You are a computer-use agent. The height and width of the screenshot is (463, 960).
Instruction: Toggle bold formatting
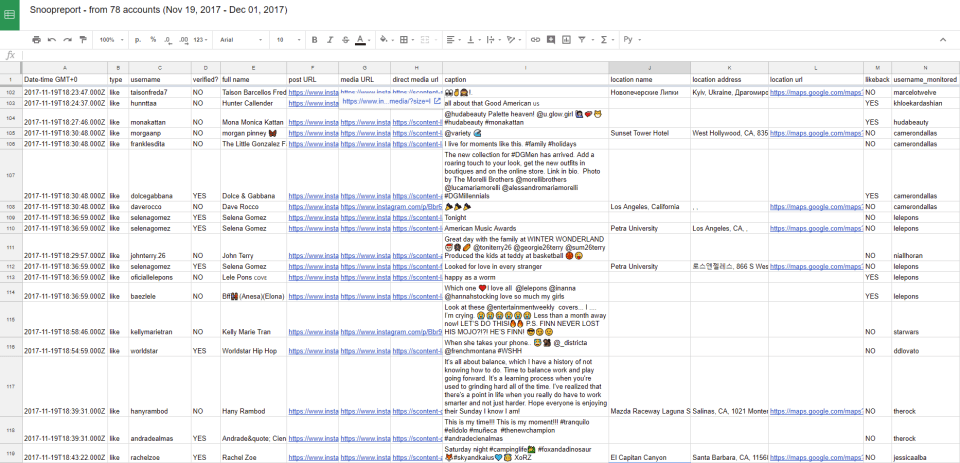point(314,40)
